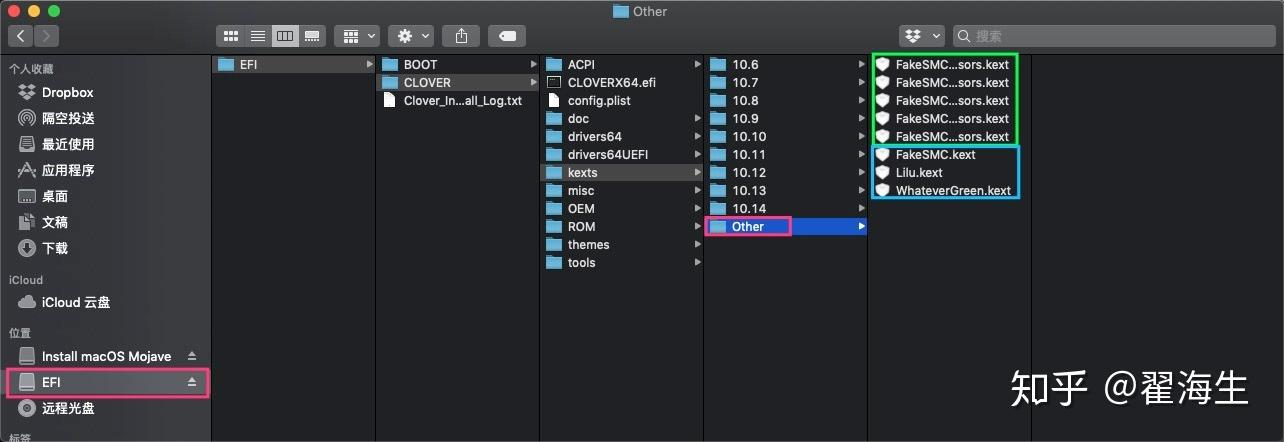Open the 10.11 folder

pyautogui.click(x=785, y=155)
